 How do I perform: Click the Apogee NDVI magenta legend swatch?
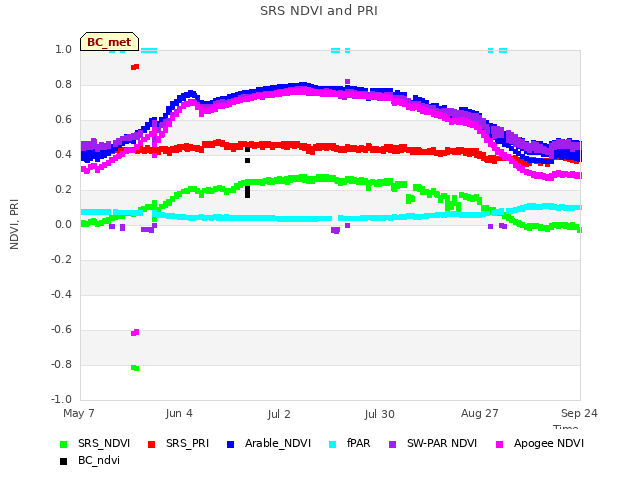click(499, 444)
